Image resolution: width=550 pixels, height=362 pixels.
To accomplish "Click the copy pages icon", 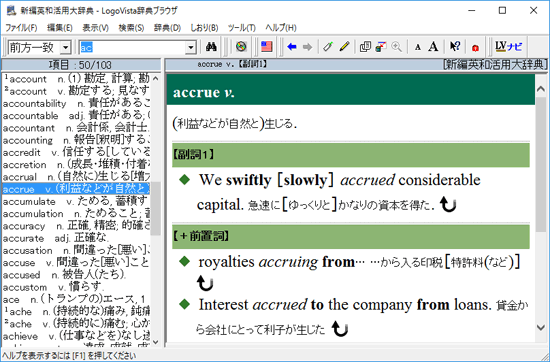I will 365,47.
